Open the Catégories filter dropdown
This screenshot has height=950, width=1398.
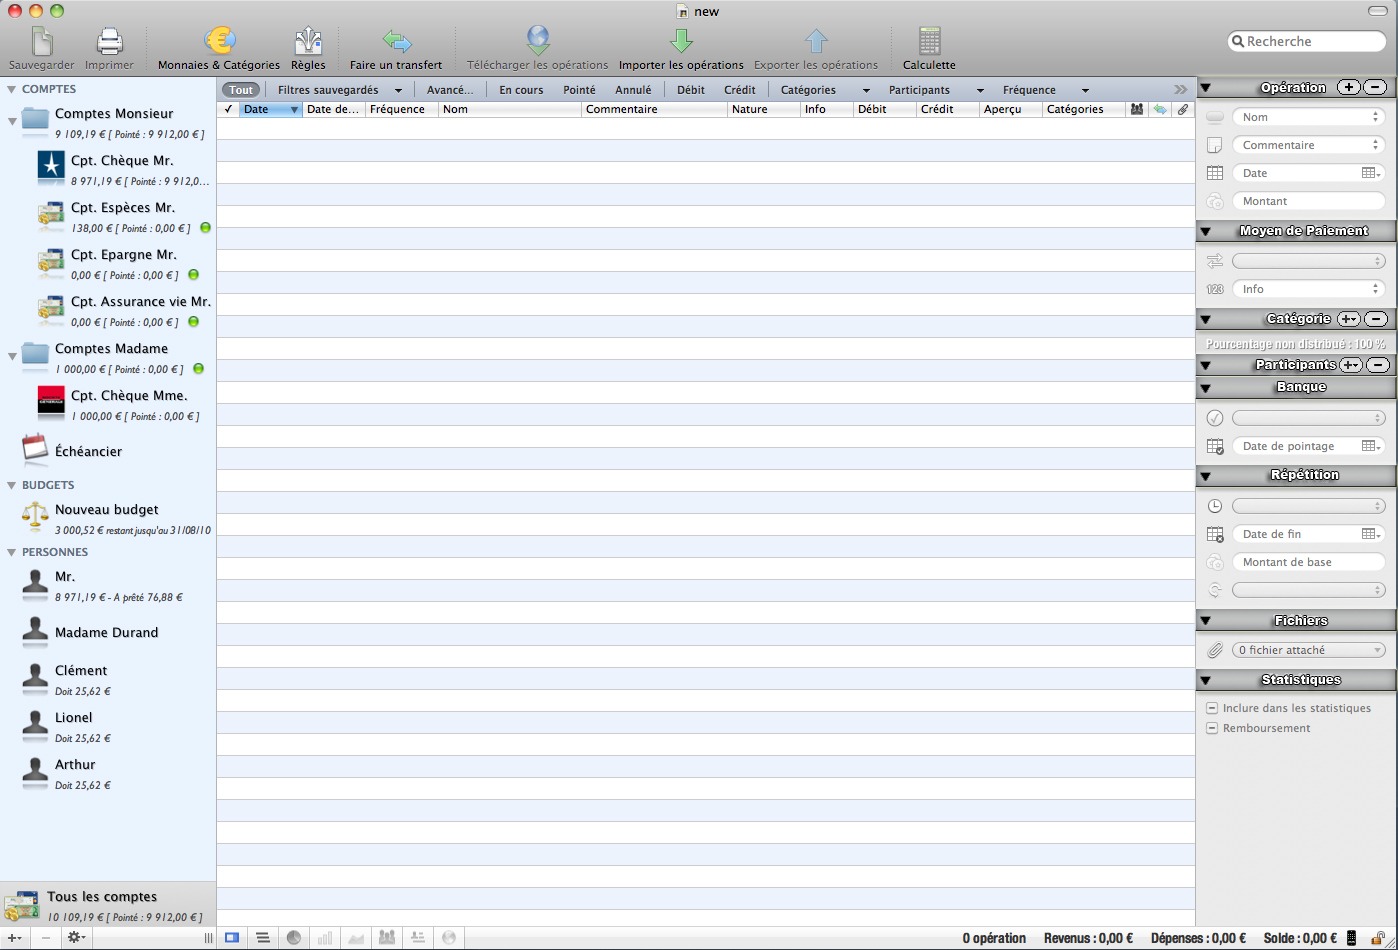(824, 90)
